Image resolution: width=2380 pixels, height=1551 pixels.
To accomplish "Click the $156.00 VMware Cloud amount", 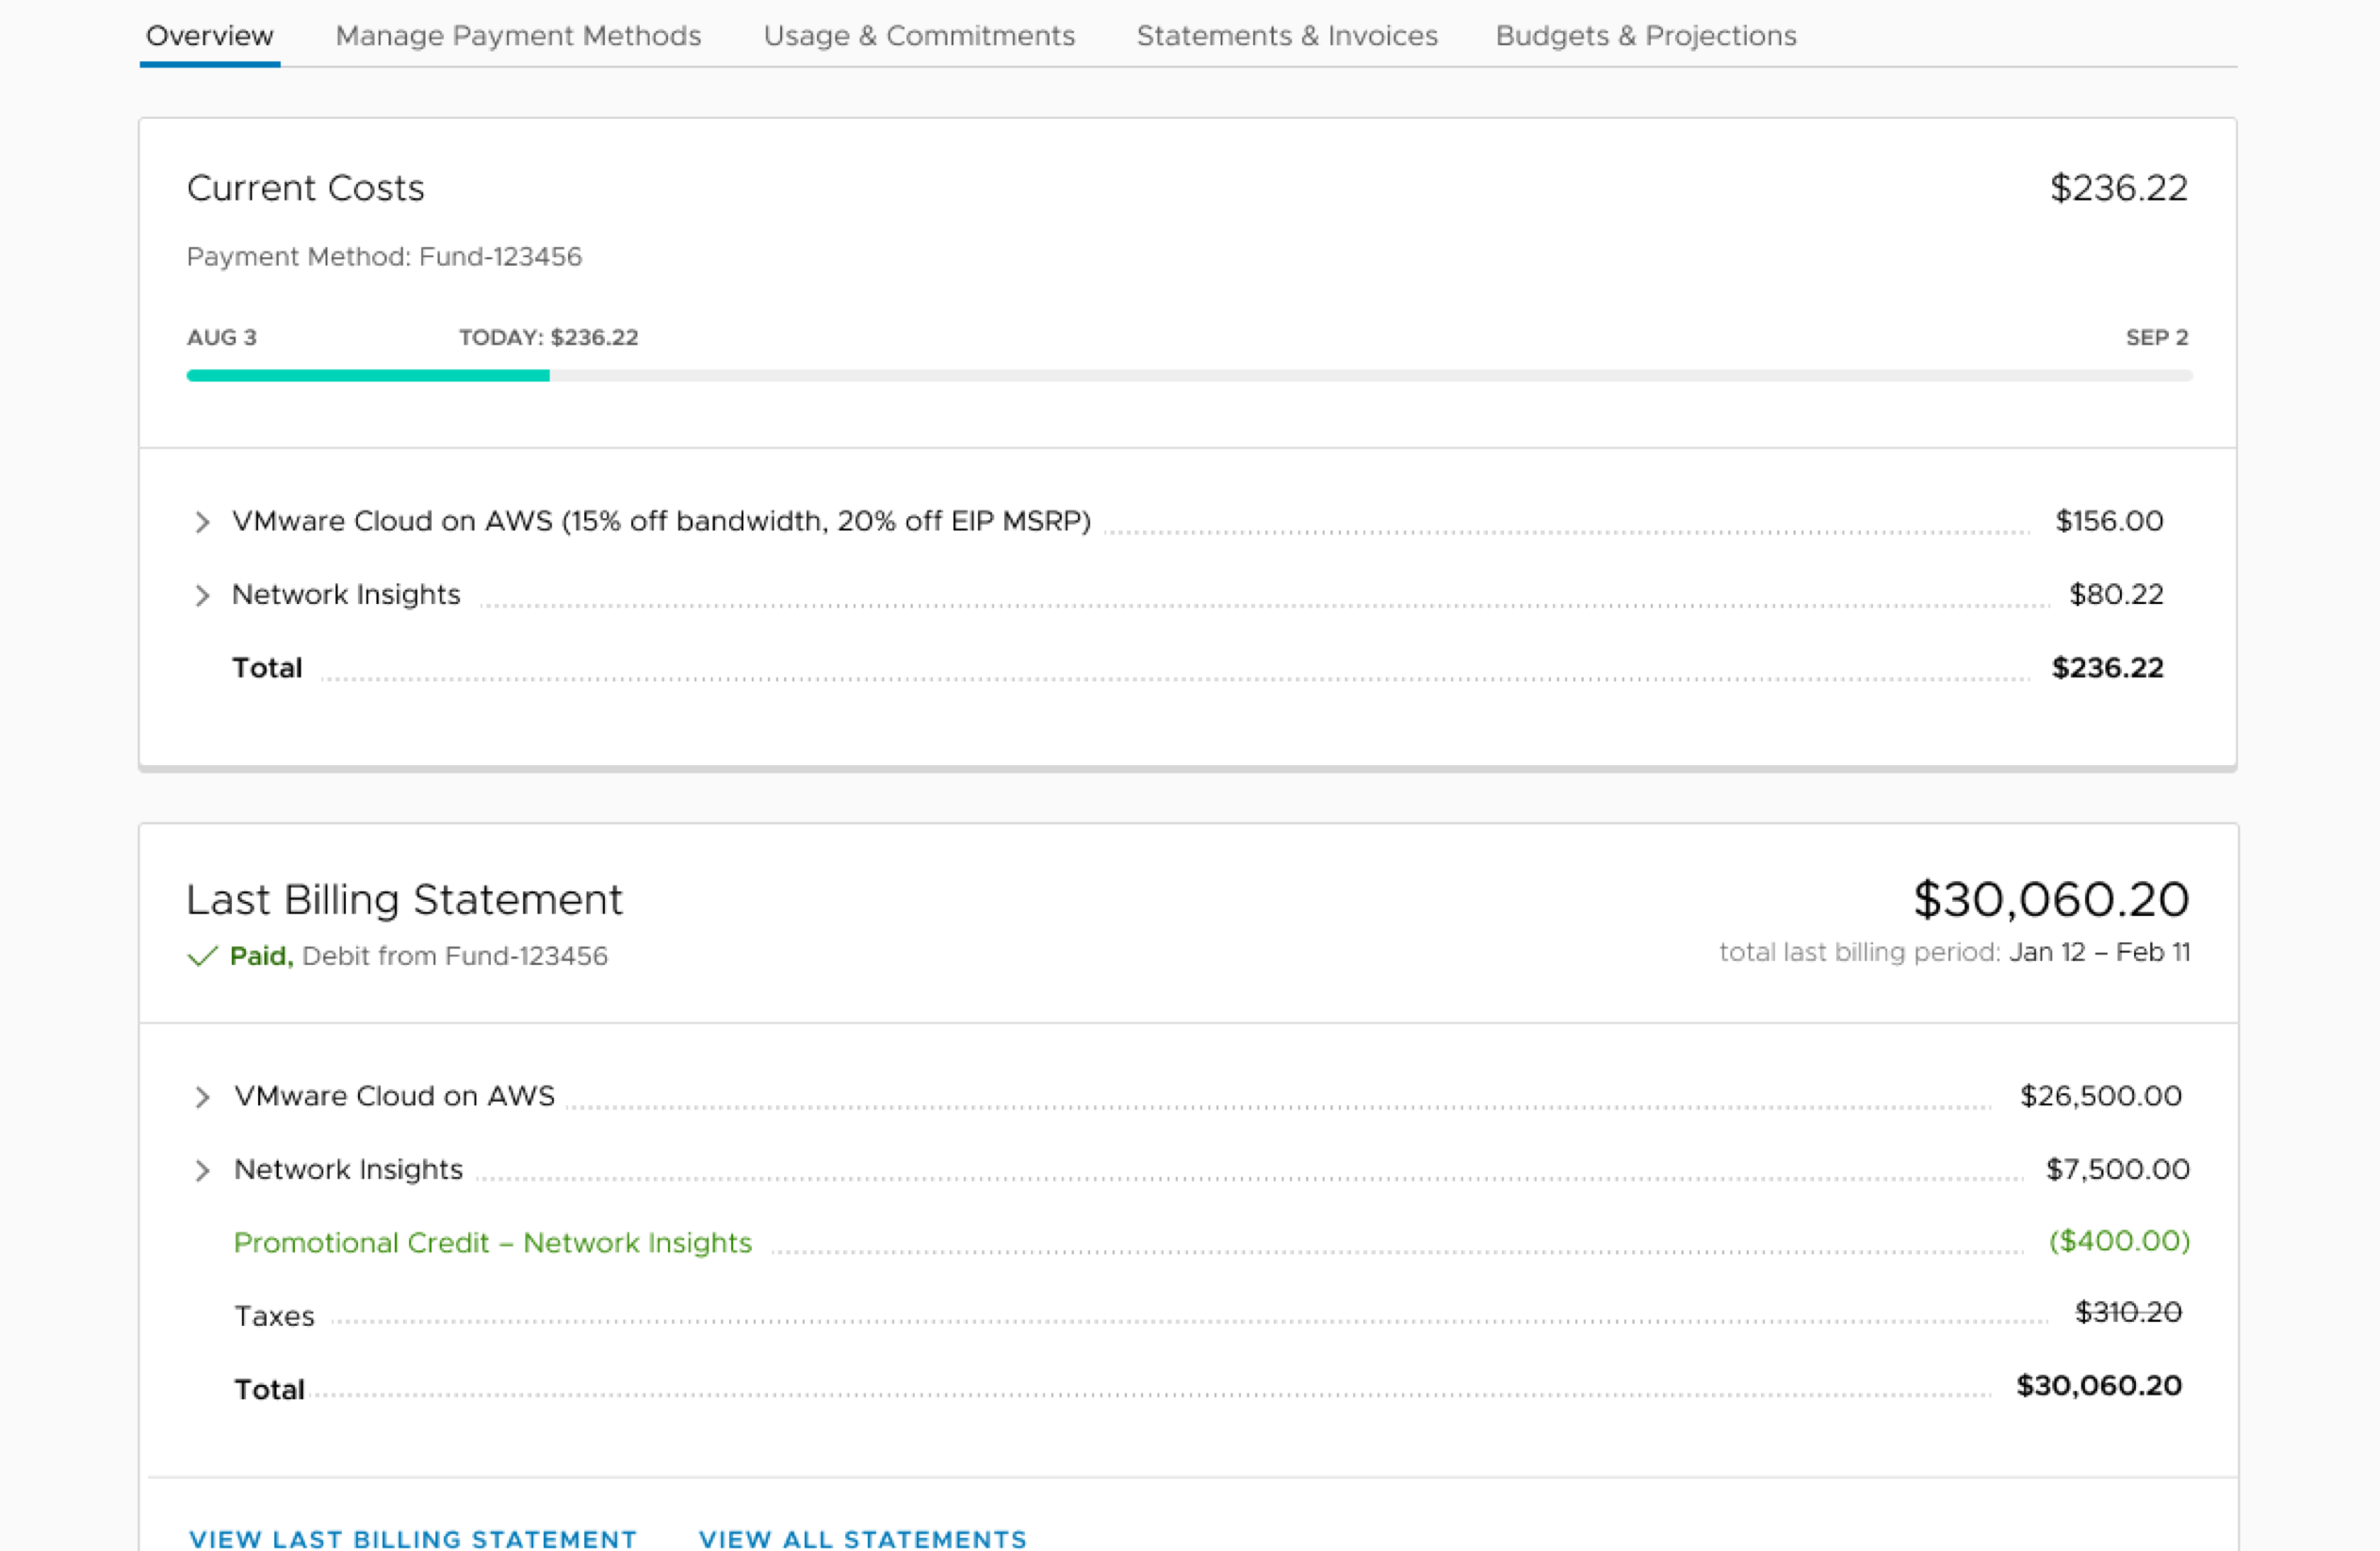I will [x=2109, y=521].
